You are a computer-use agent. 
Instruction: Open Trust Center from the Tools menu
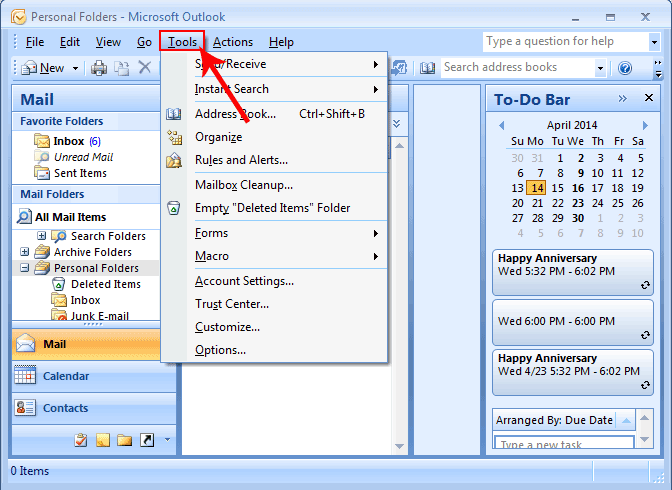click(x=287, y=304)
